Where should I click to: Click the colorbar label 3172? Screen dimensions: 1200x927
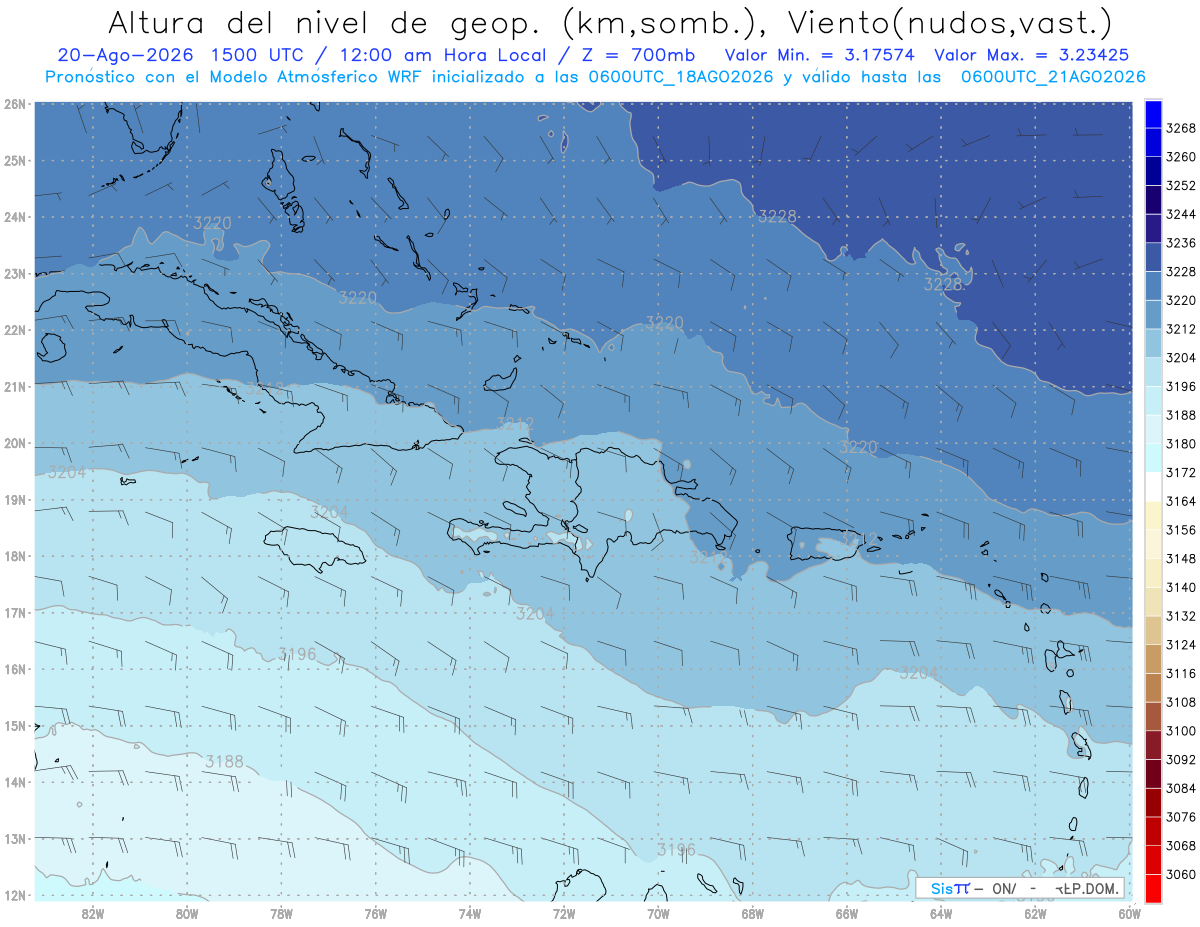(x=1181, y=472)
